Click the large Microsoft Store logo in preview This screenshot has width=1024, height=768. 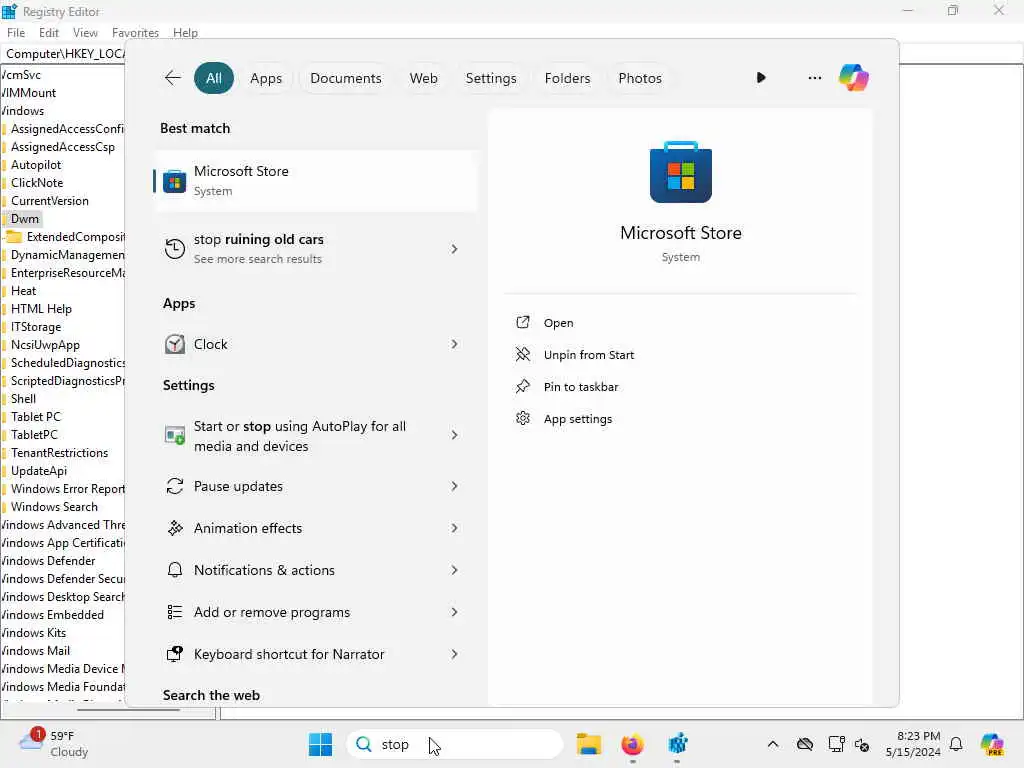[680, 172]
